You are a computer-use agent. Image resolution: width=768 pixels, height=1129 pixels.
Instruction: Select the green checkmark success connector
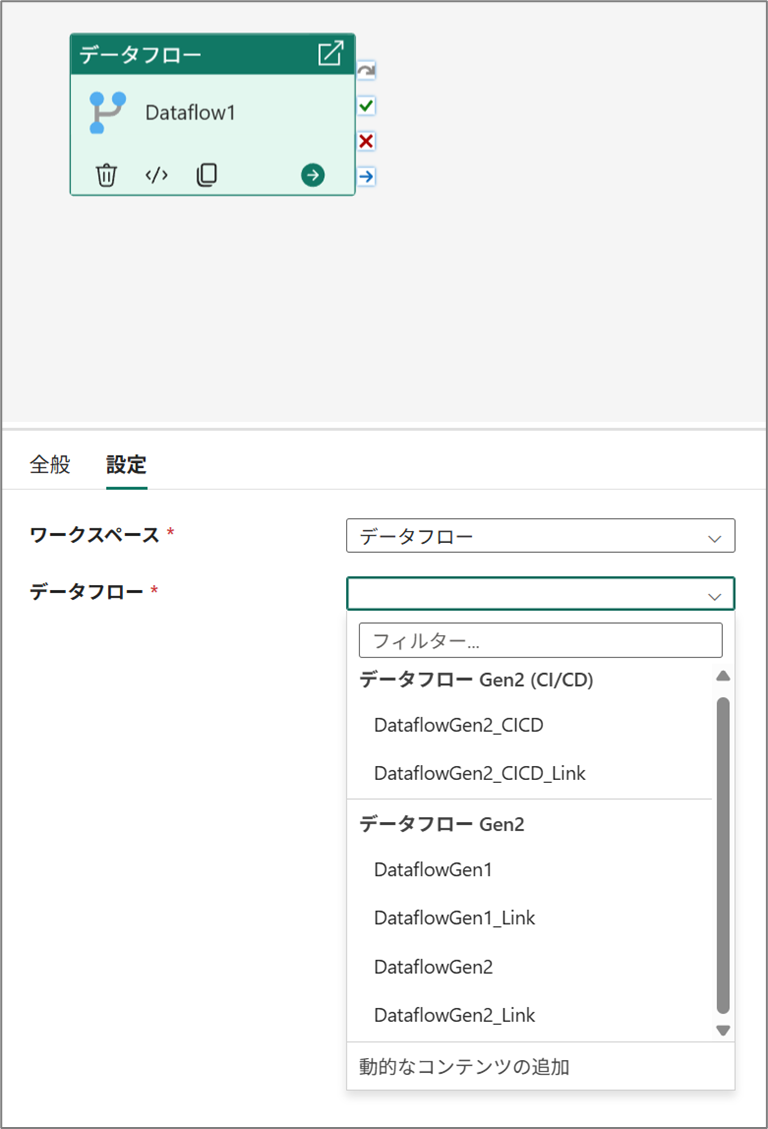click(366, 106)
